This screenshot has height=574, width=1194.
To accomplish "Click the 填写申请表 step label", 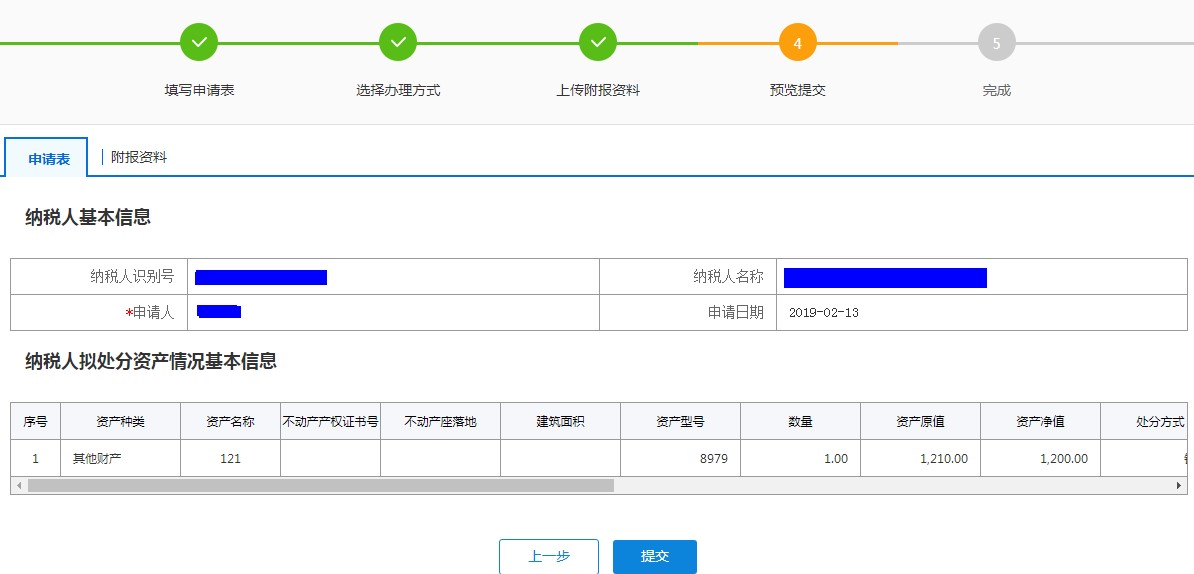I will pos(199,90).
